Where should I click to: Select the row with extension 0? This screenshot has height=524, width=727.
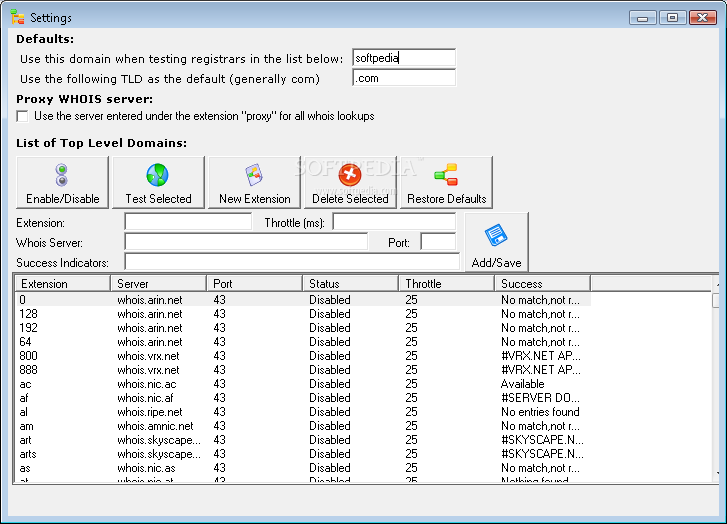[x=303, y=300]
